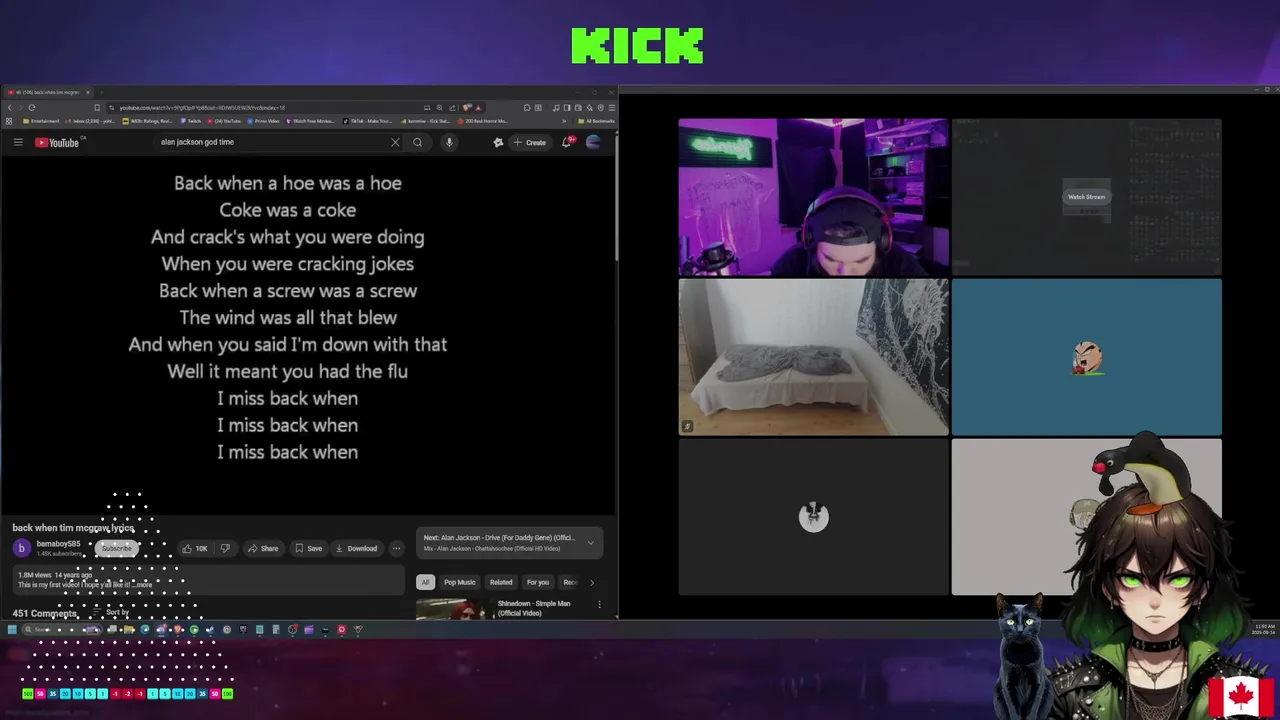This screenshot has width=1280, height=720.
Task: Show hidden bookmarks overflow chevron
Action: click(564, 121)
